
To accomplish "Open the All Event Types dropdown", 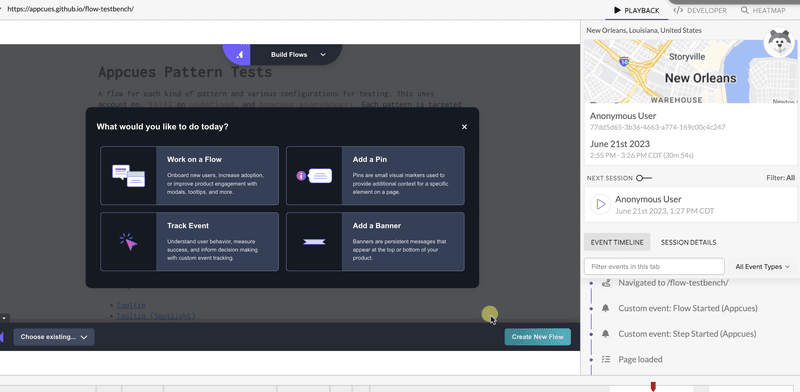I will 762,266.
